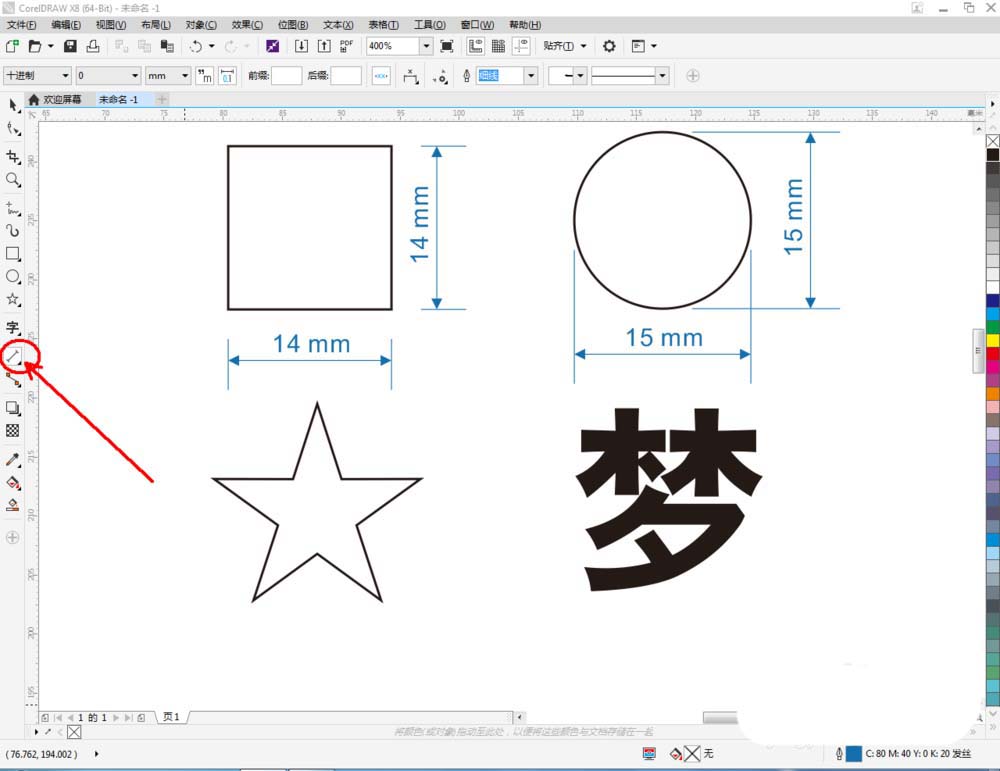
Task: Click the New document icon
Action: (12, 46)
